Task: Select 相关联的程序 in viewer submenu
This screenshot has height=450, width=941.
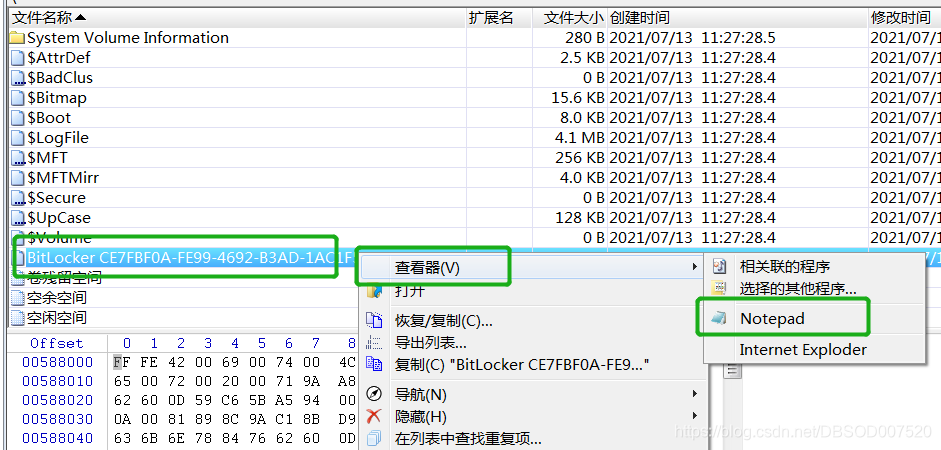Action: tap(784, 266)
